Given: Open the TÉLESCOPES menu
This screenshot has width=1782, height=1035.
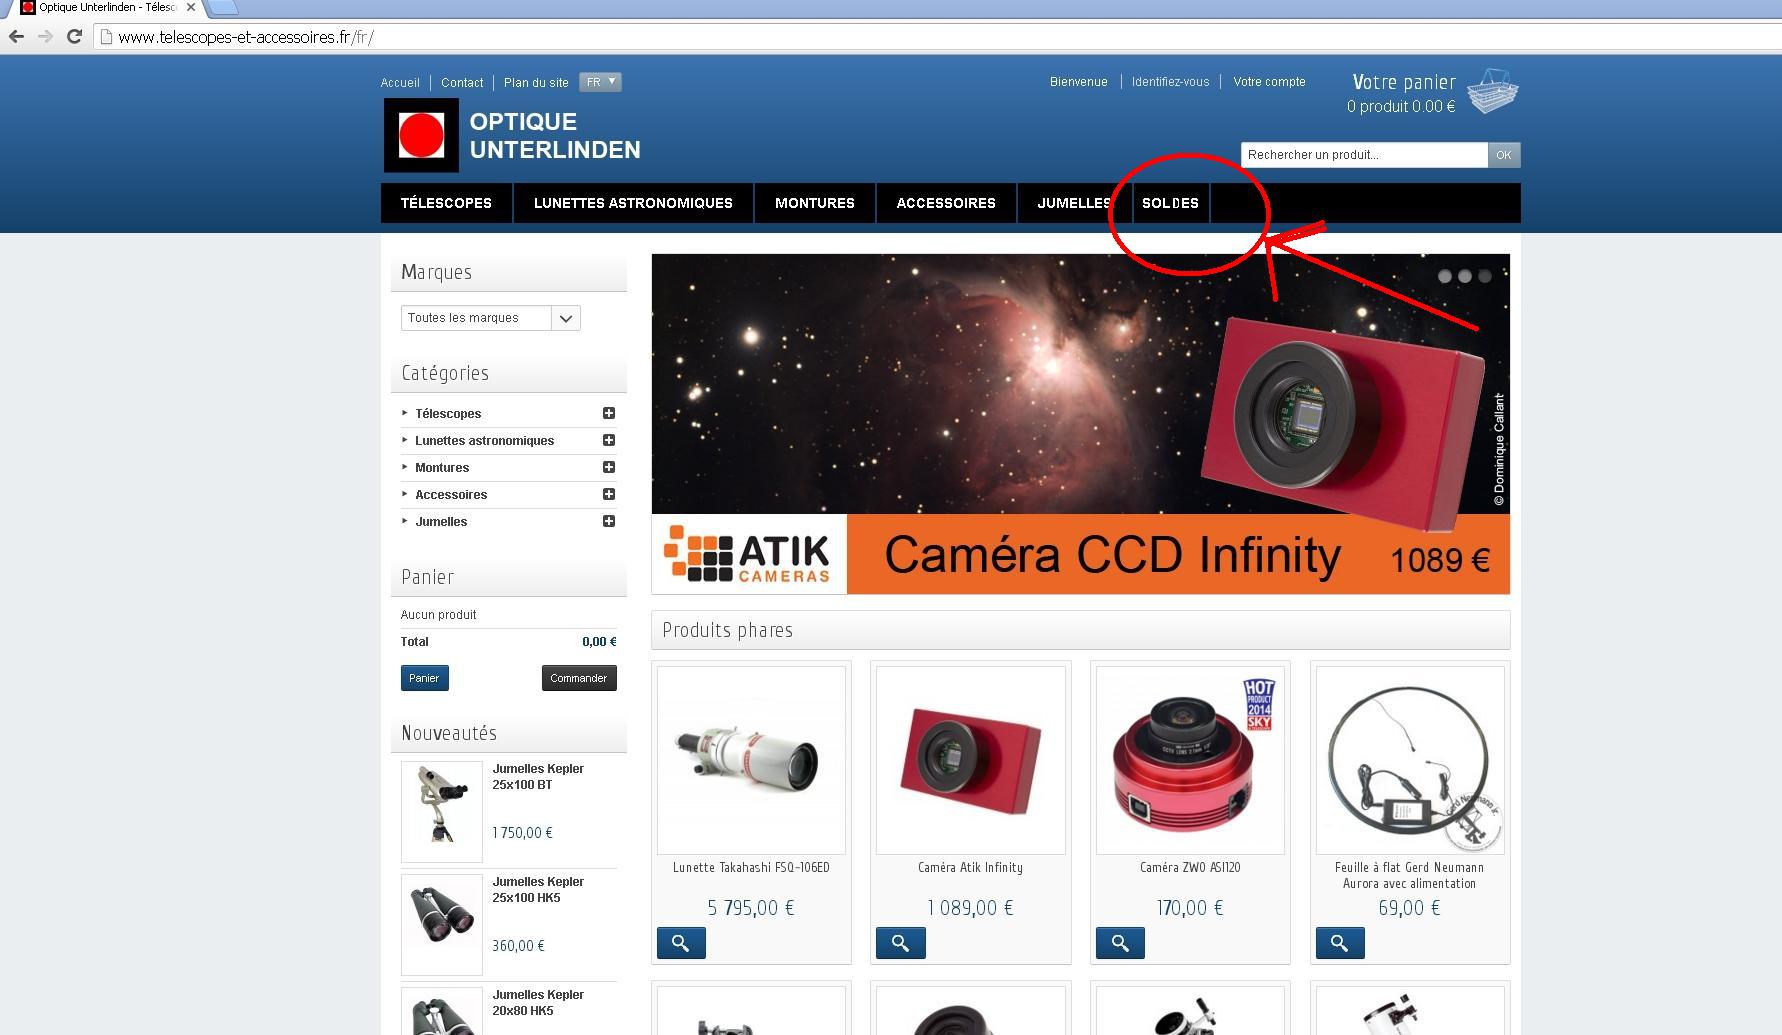Looking at the screenshot, I should click(x=446, y=203).
